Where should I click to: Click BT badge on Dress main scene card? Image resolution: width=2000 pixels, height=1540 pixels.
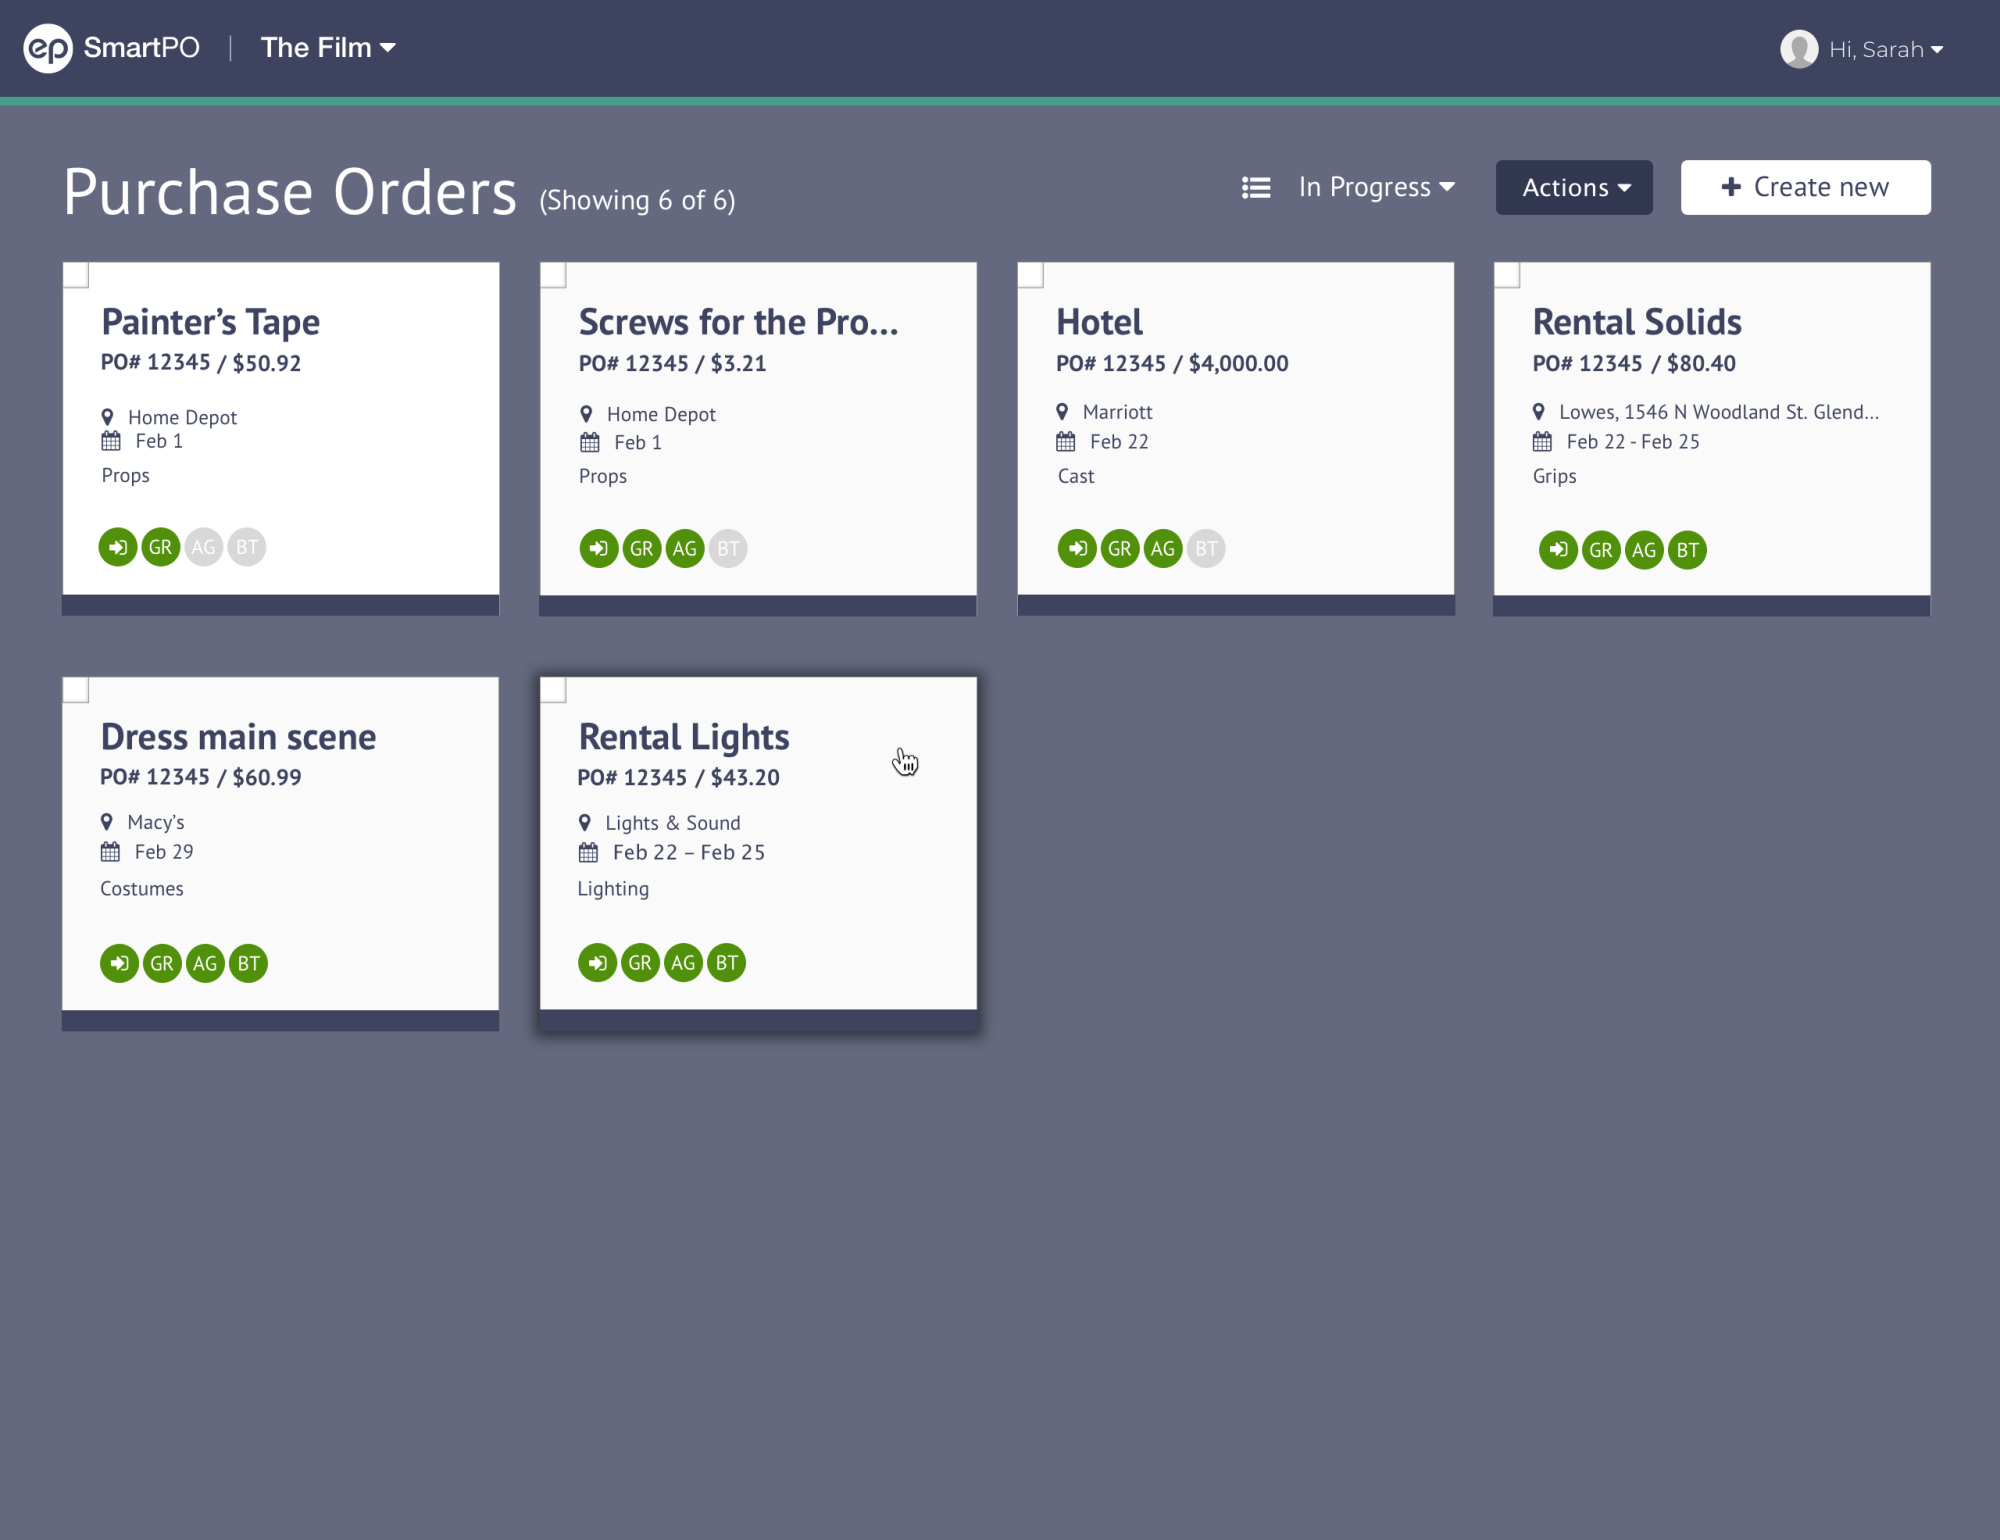point(249,963)
